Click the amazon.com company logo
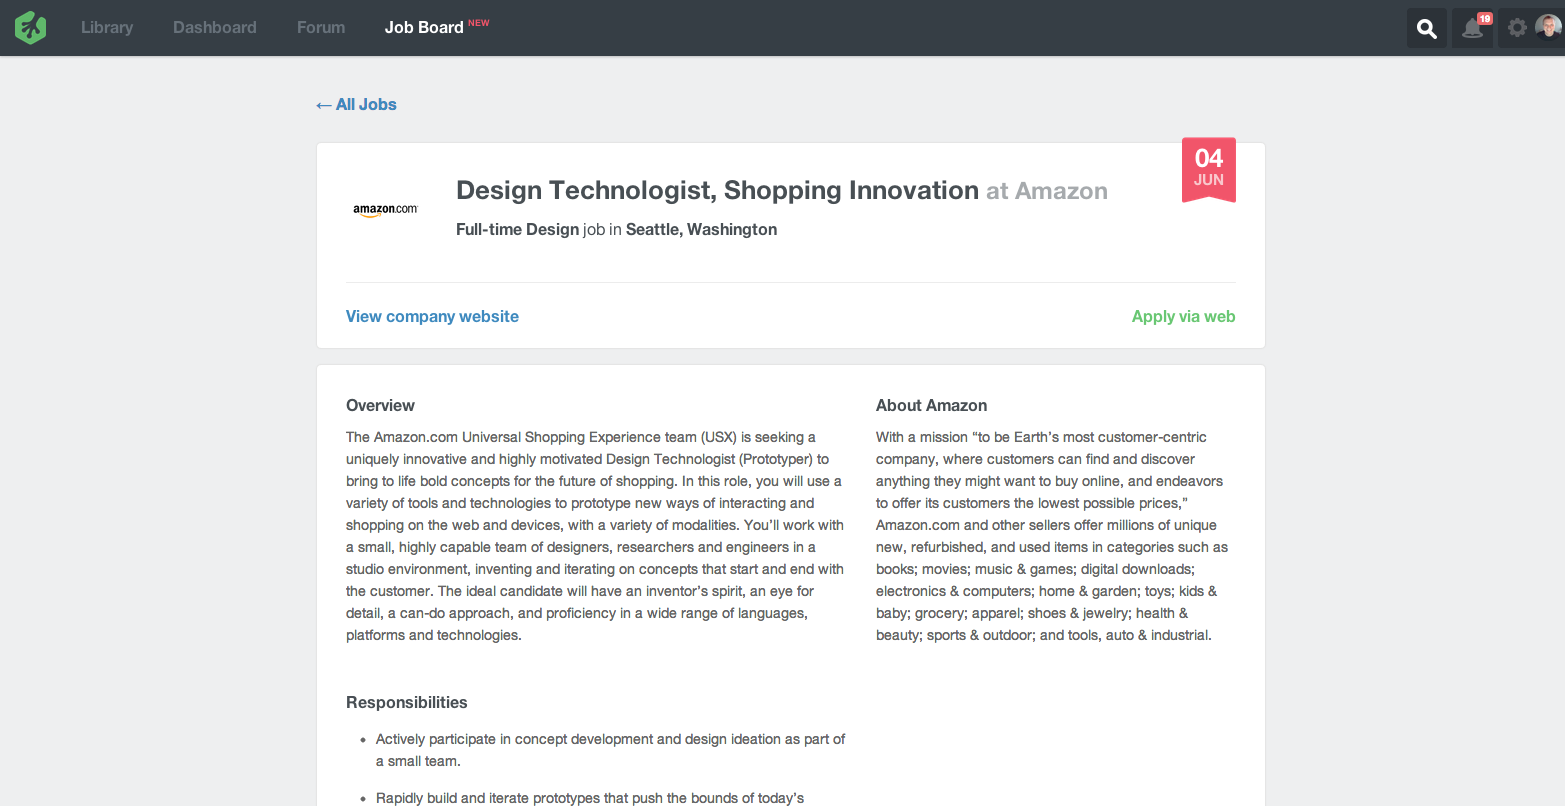1565x806 pixels. click(x=385, y=210)
